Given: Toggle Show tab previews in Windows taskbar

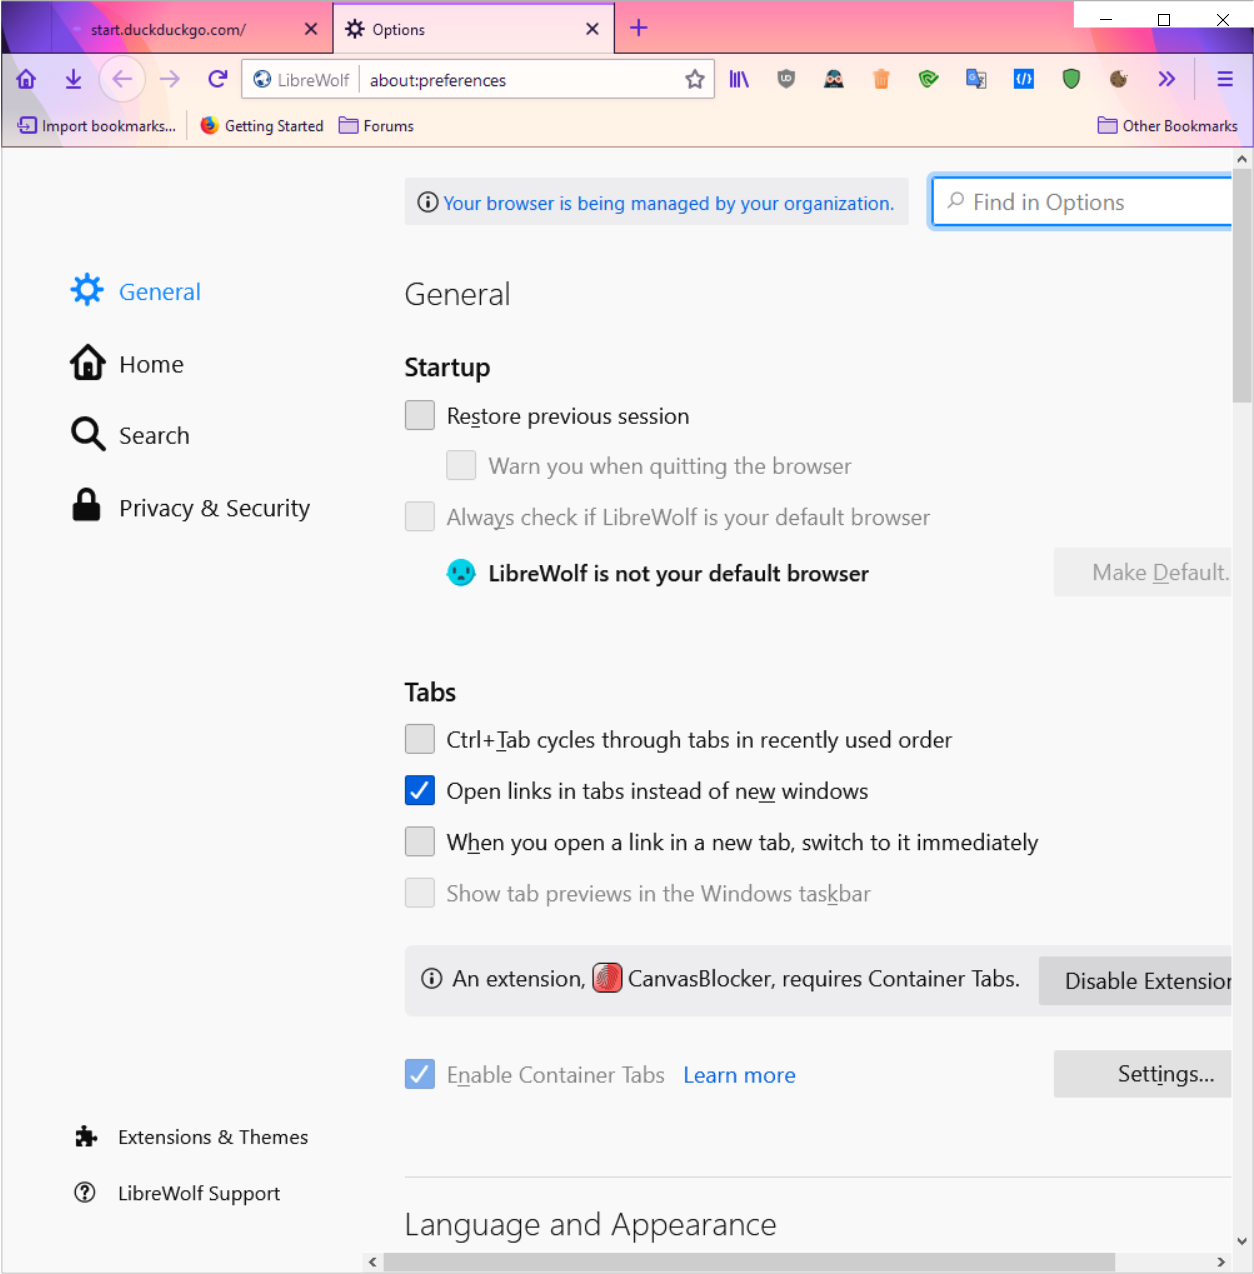Looking at the screenshot, I should click(x=420, y=893).
